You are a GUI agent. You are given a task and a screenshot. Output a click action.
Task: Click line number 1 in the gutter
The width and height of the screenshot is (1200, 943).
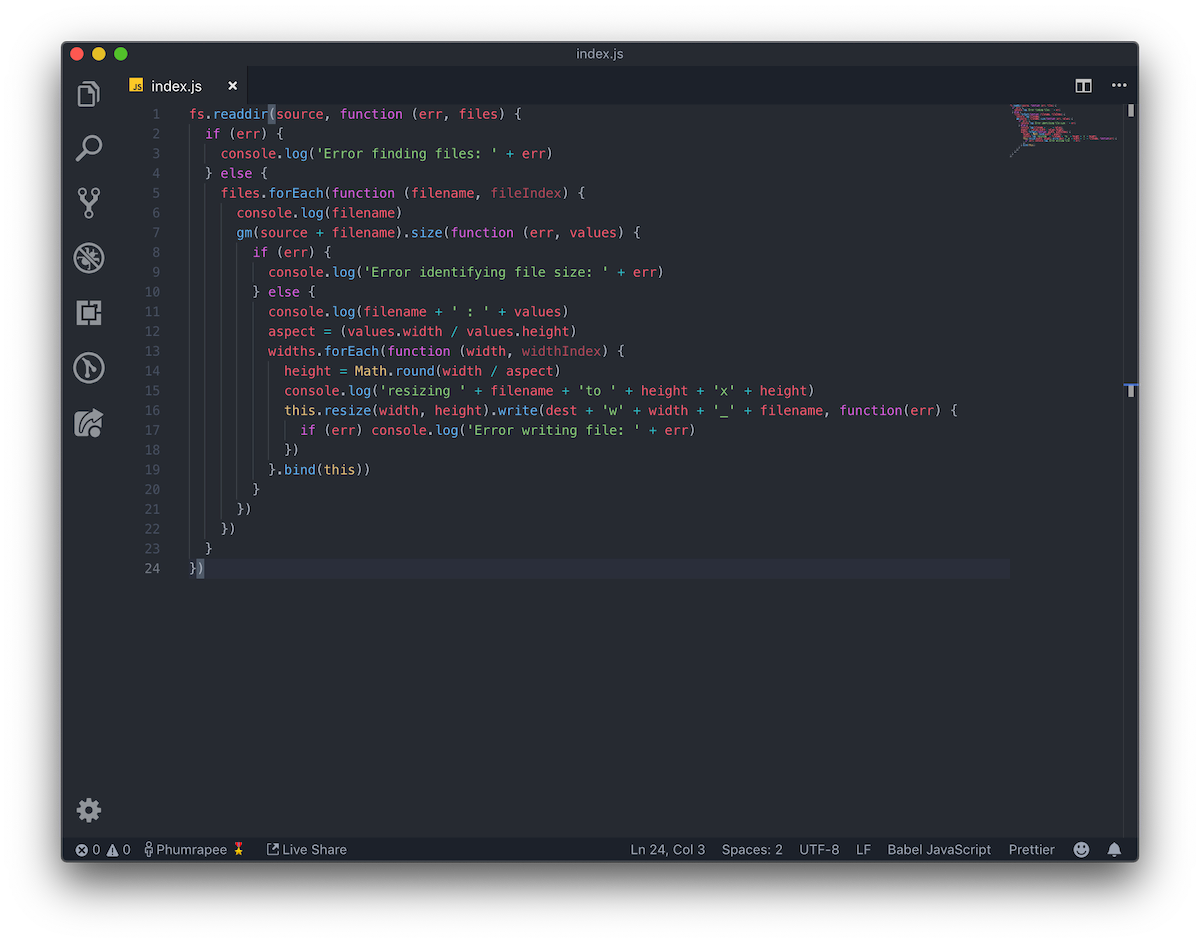pos(156,114)
